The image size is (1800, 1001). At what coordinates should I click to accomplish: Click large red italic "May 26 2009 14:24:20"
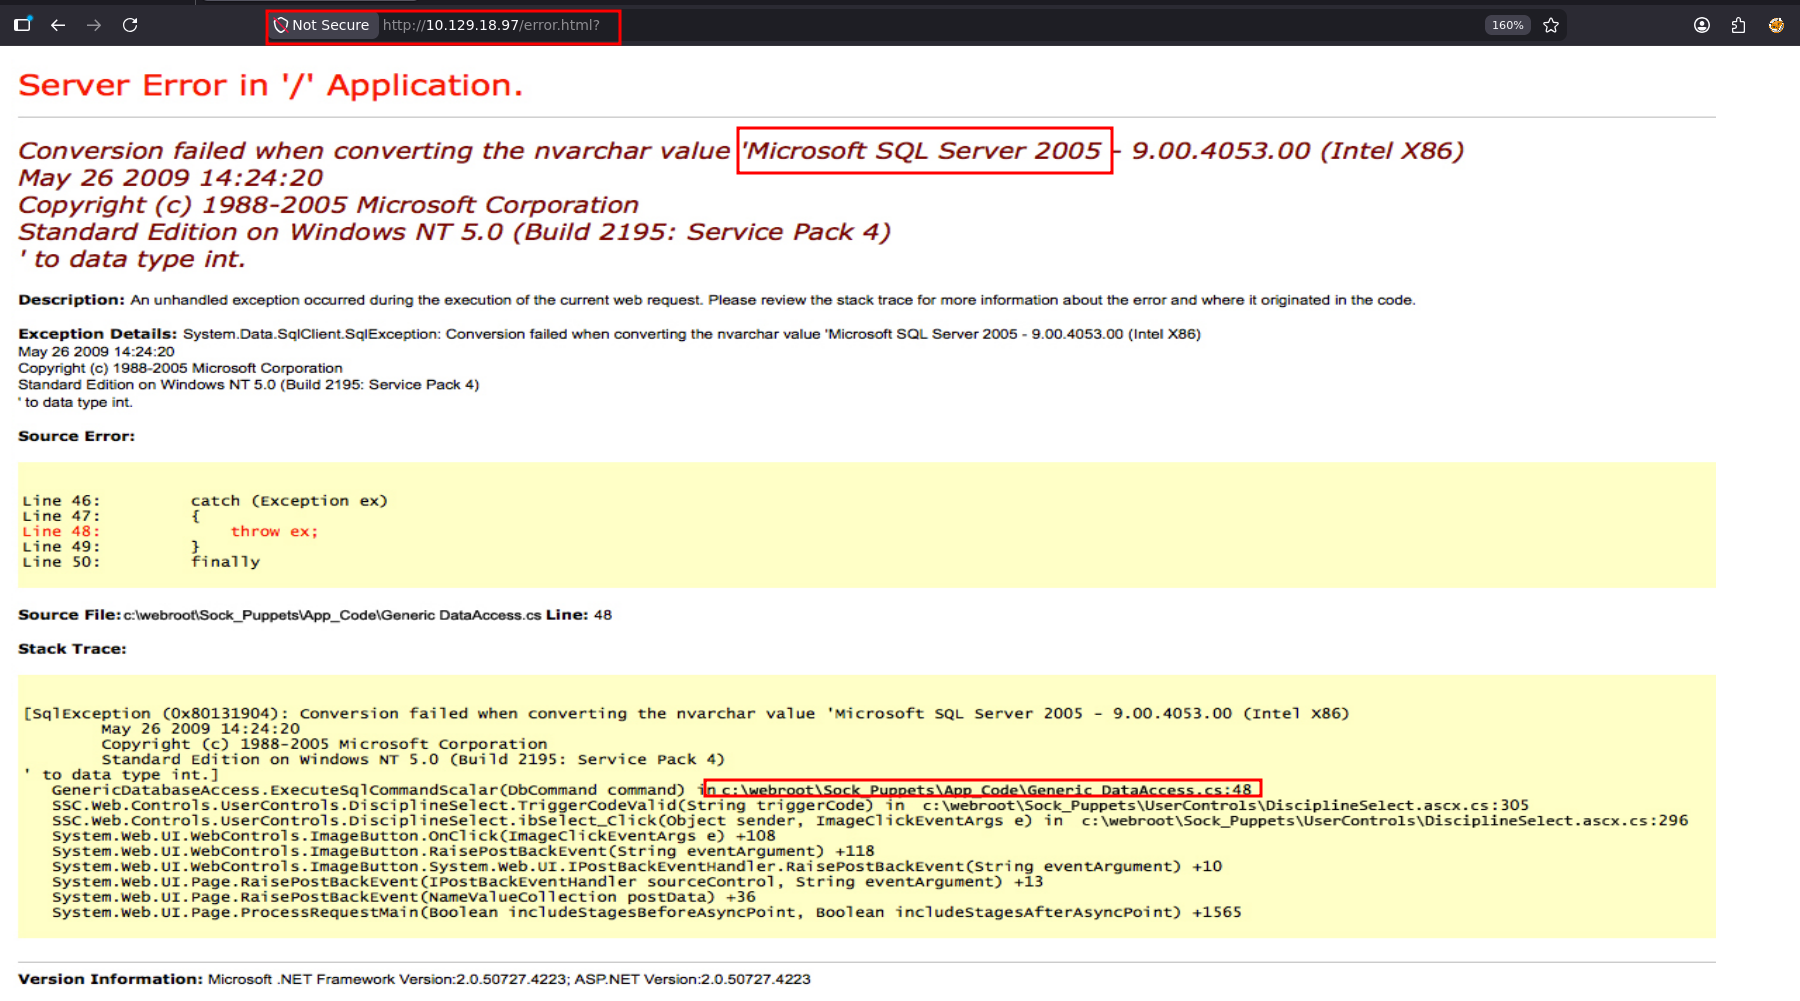(170, 178)
